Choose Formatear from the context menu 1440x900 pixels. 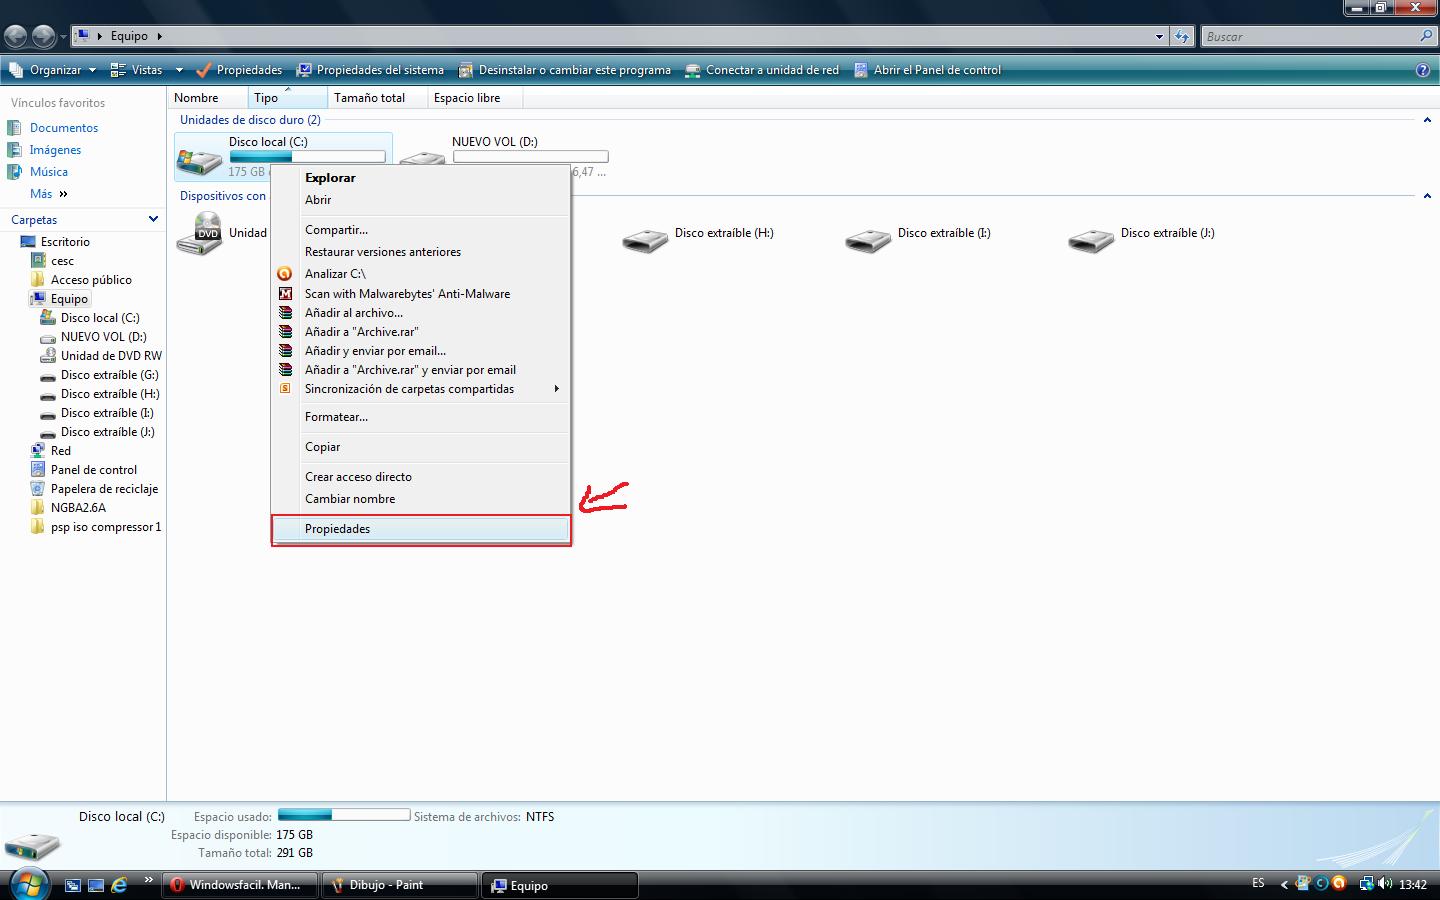[x=336, y=416]
